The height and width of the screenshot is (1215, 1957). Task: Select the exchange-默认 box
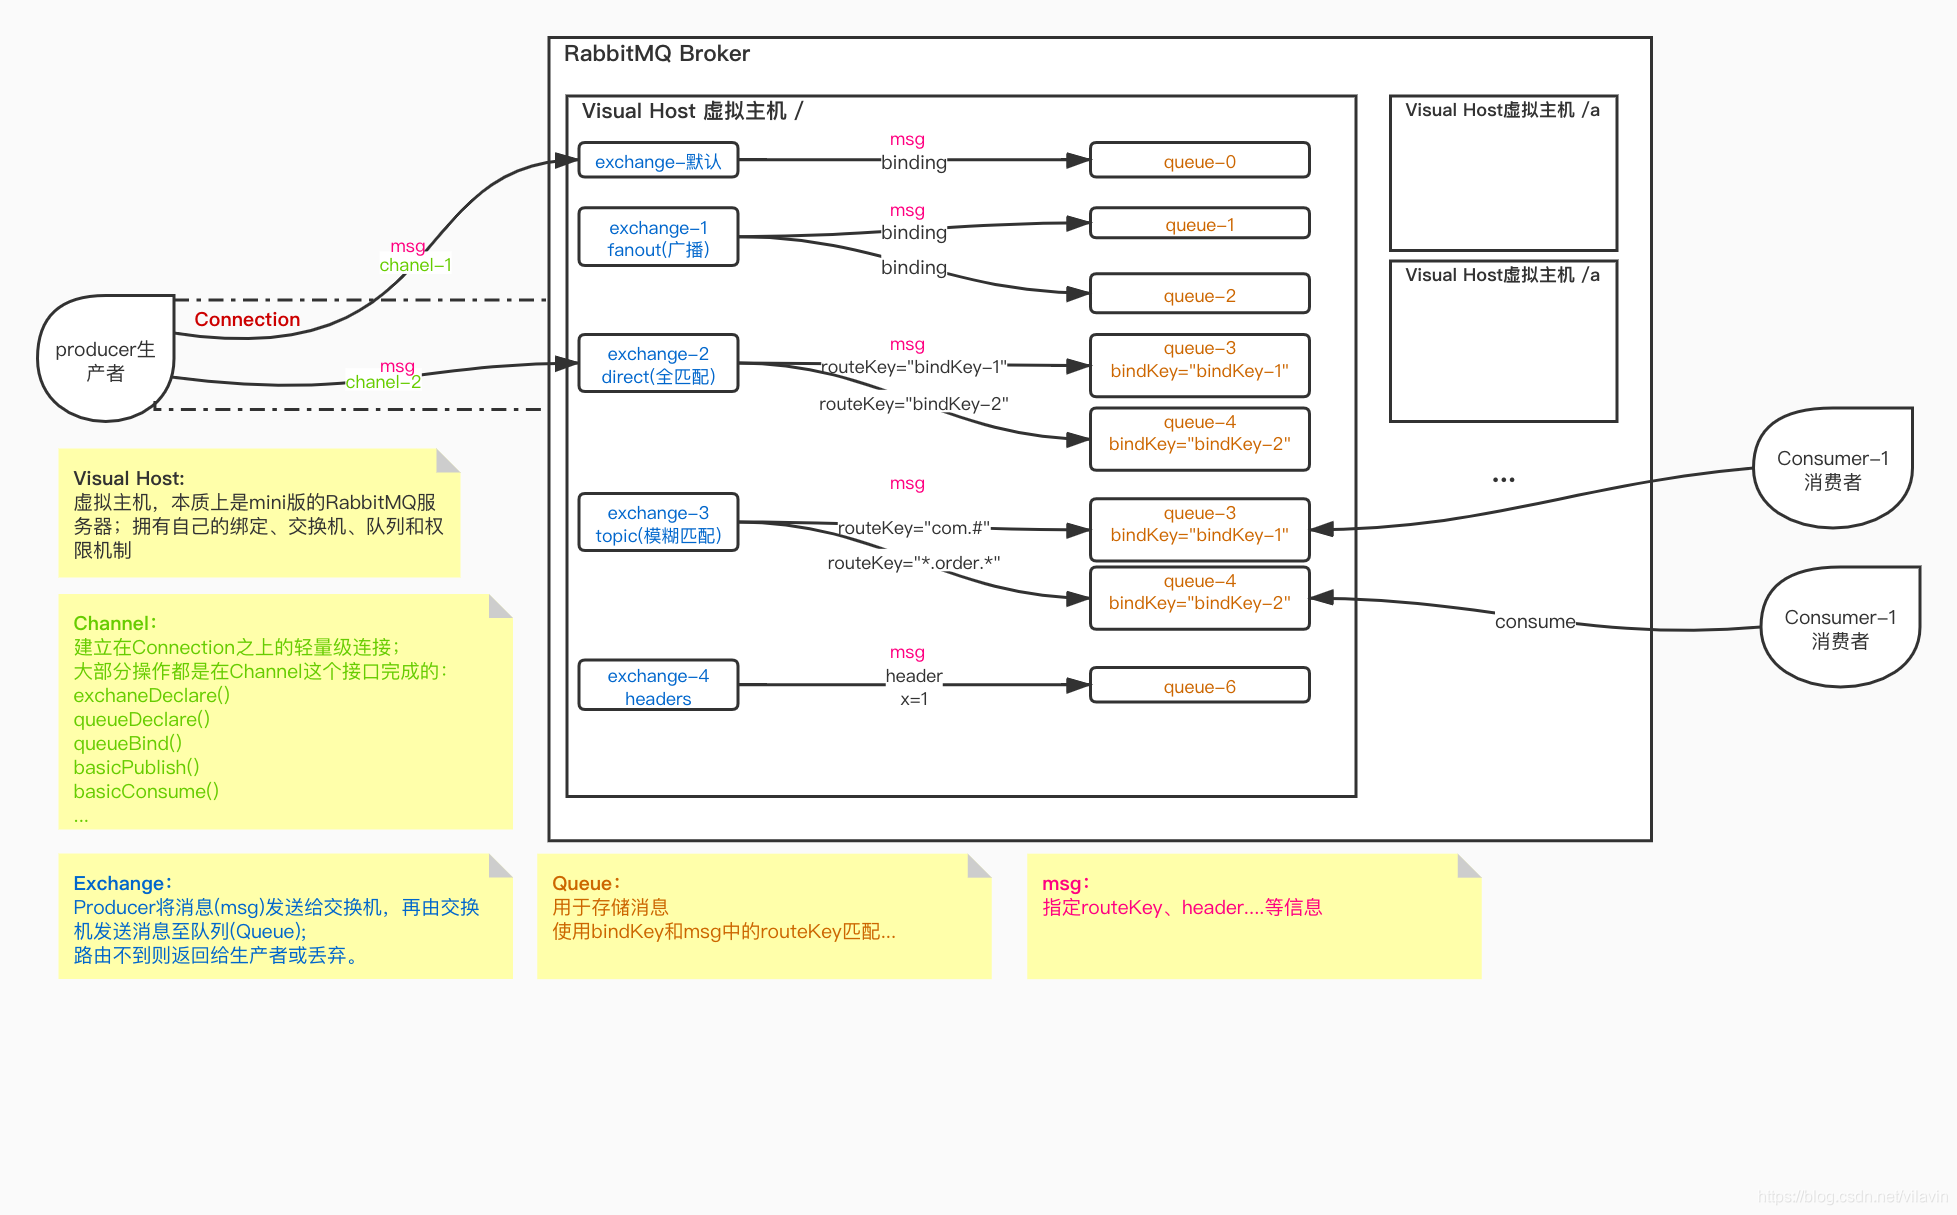(658, 161)
